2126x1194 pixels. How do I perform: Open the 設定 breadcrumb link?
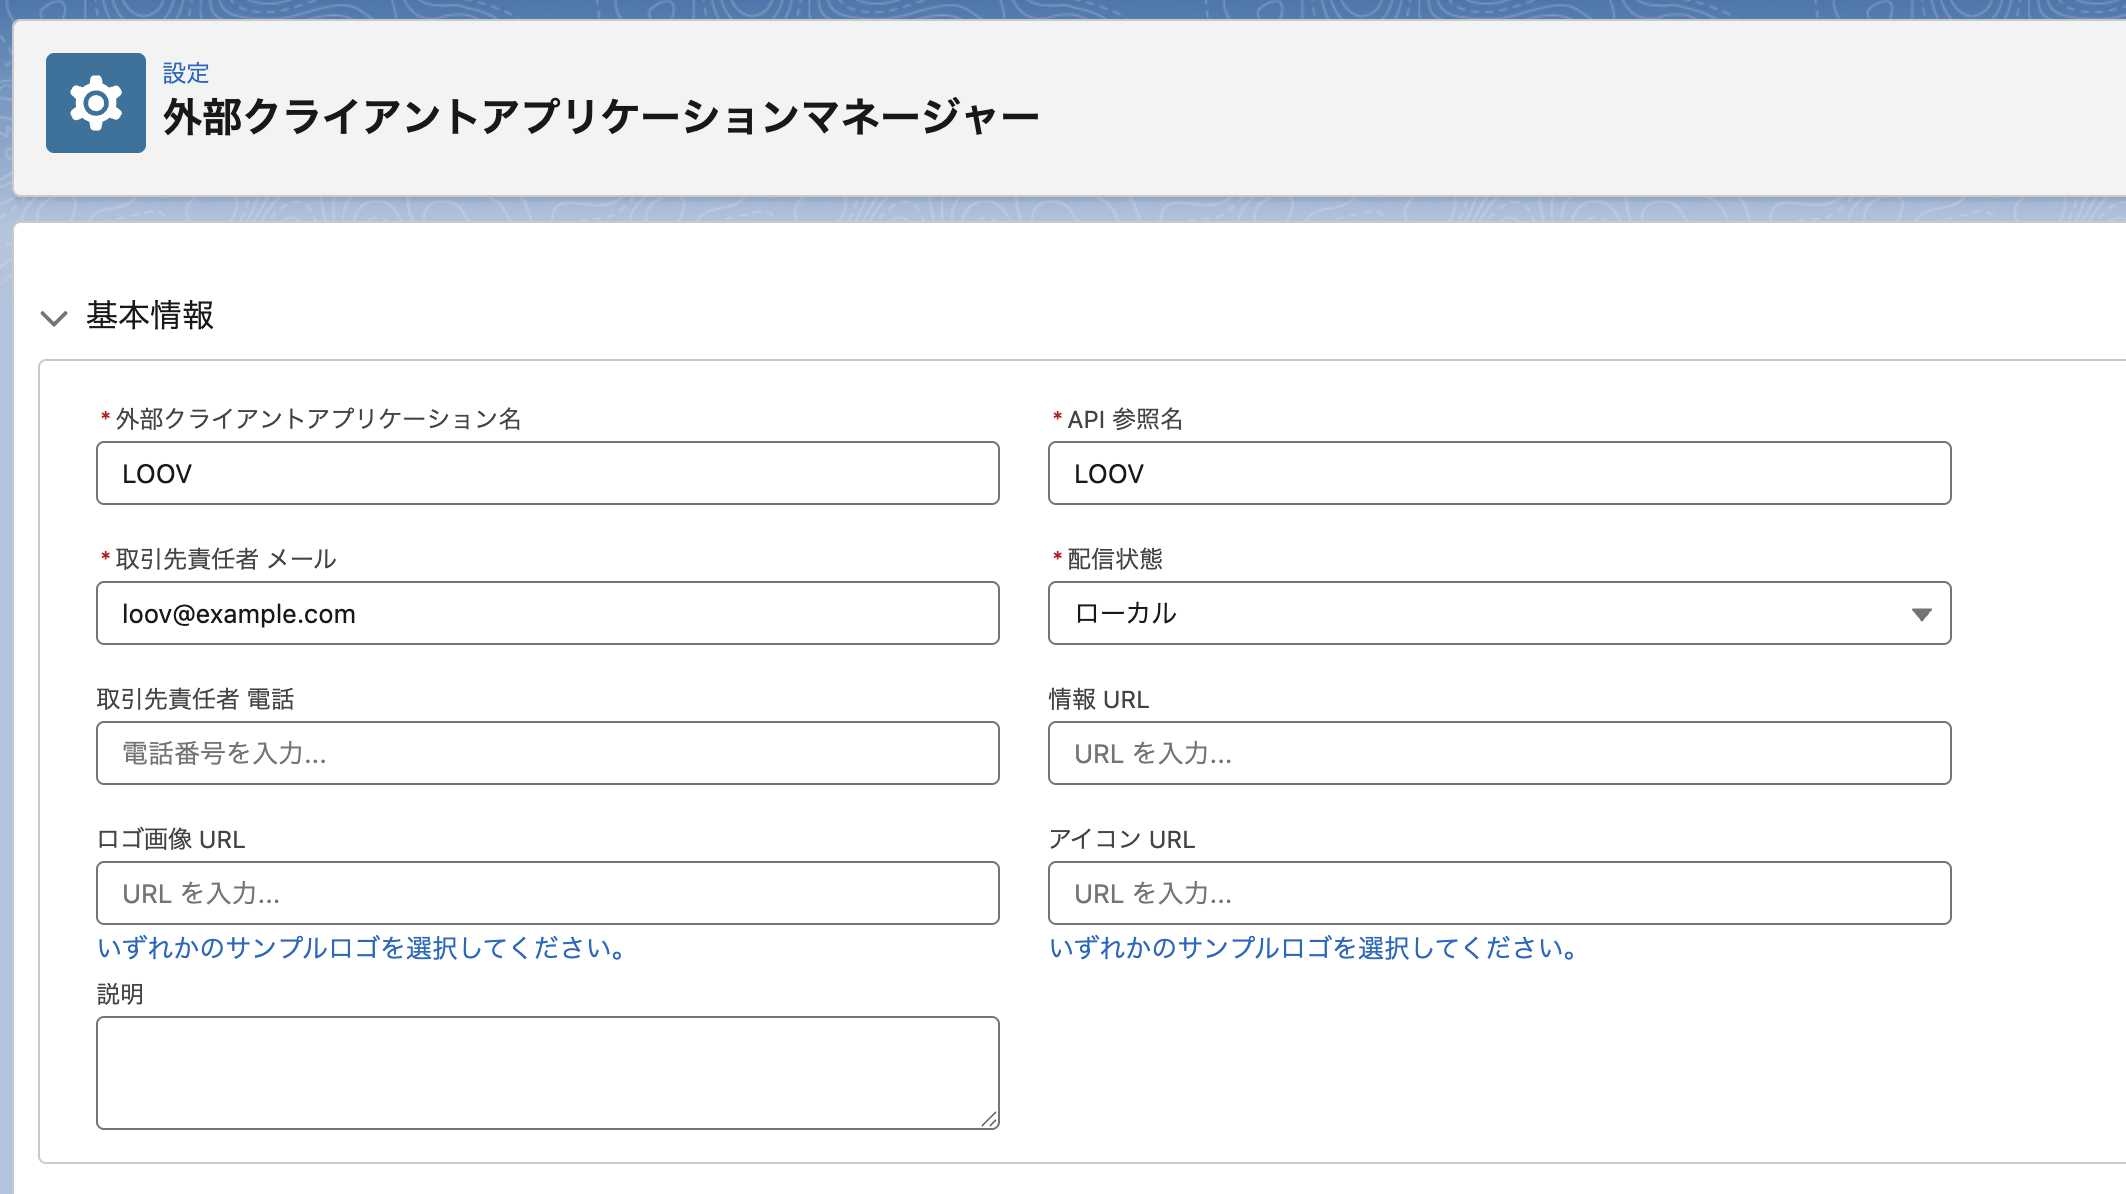pos(185,73)
